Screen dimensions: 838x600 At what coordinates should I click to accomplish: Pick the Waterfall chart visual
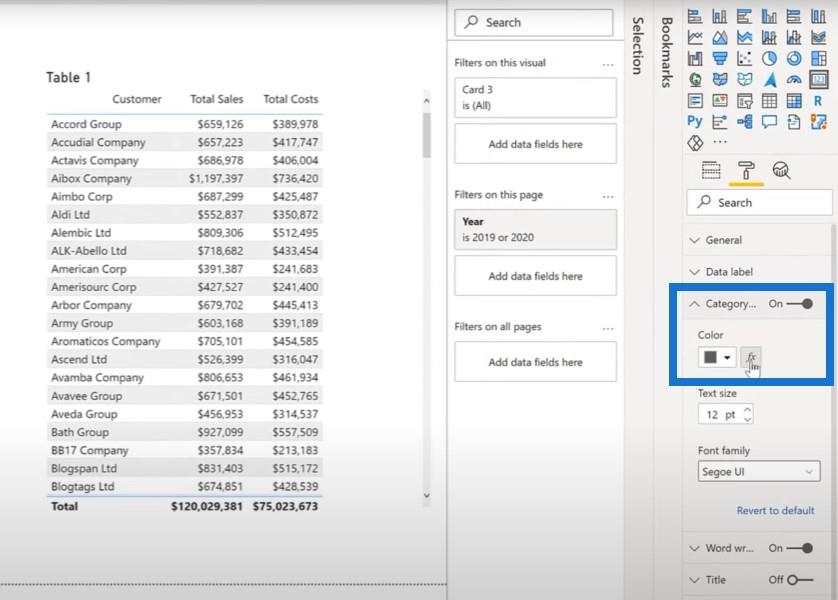695,58
